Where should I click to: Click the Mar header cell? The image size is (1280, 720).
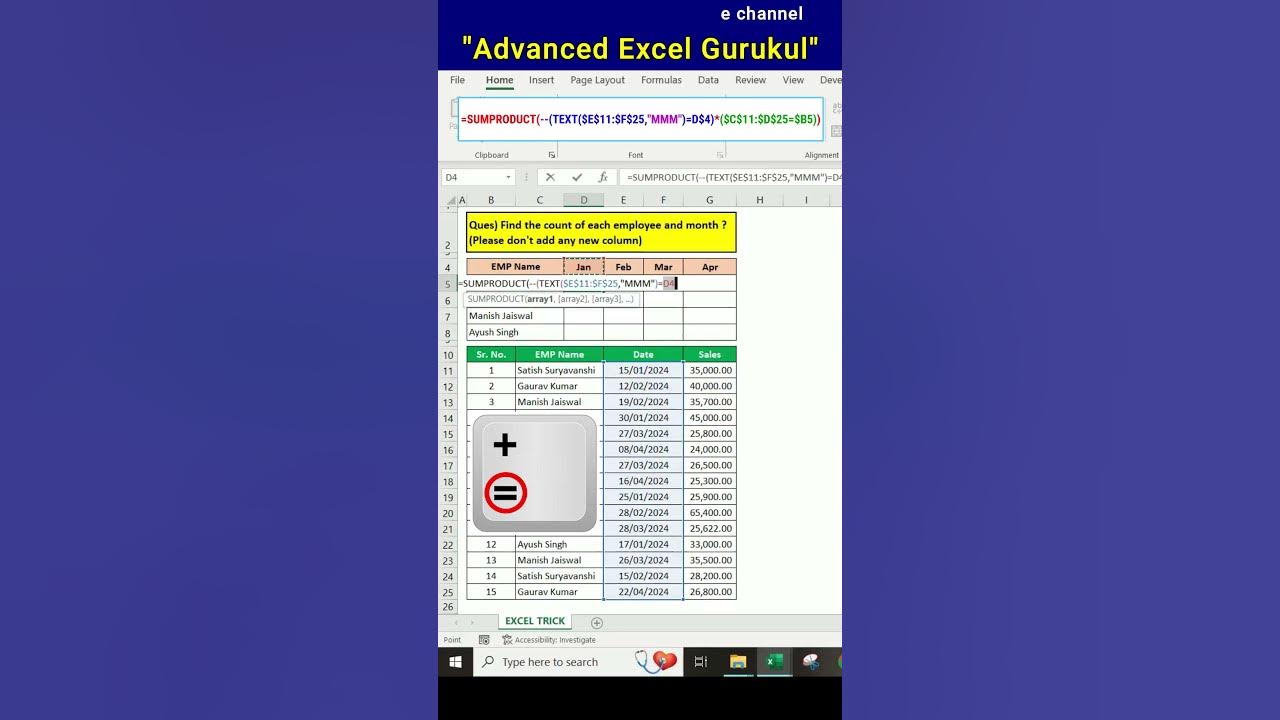[x=663, y=267]
